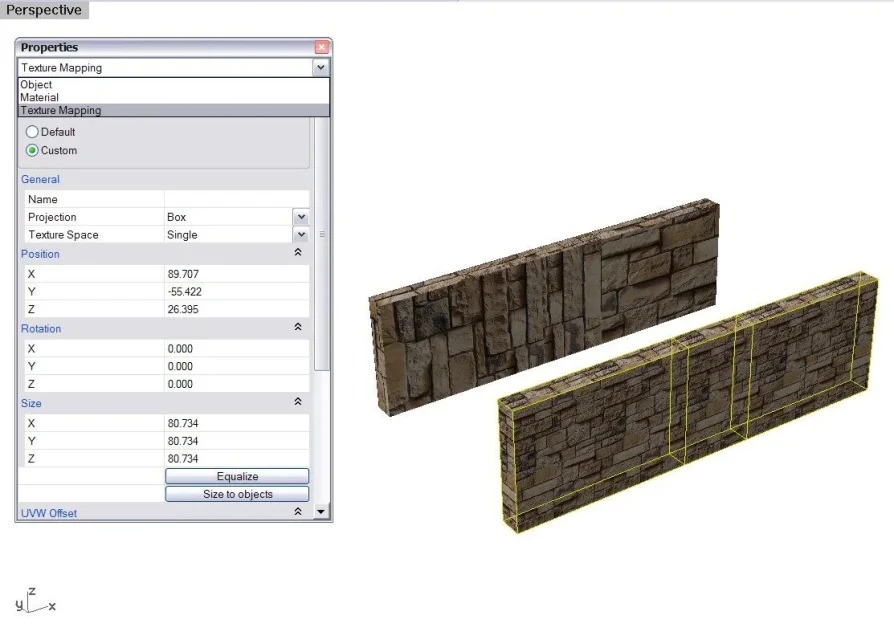This screenshot has width=894, height=640.
Task: Select Material in the dropdown list
Action: pos(174,97)
